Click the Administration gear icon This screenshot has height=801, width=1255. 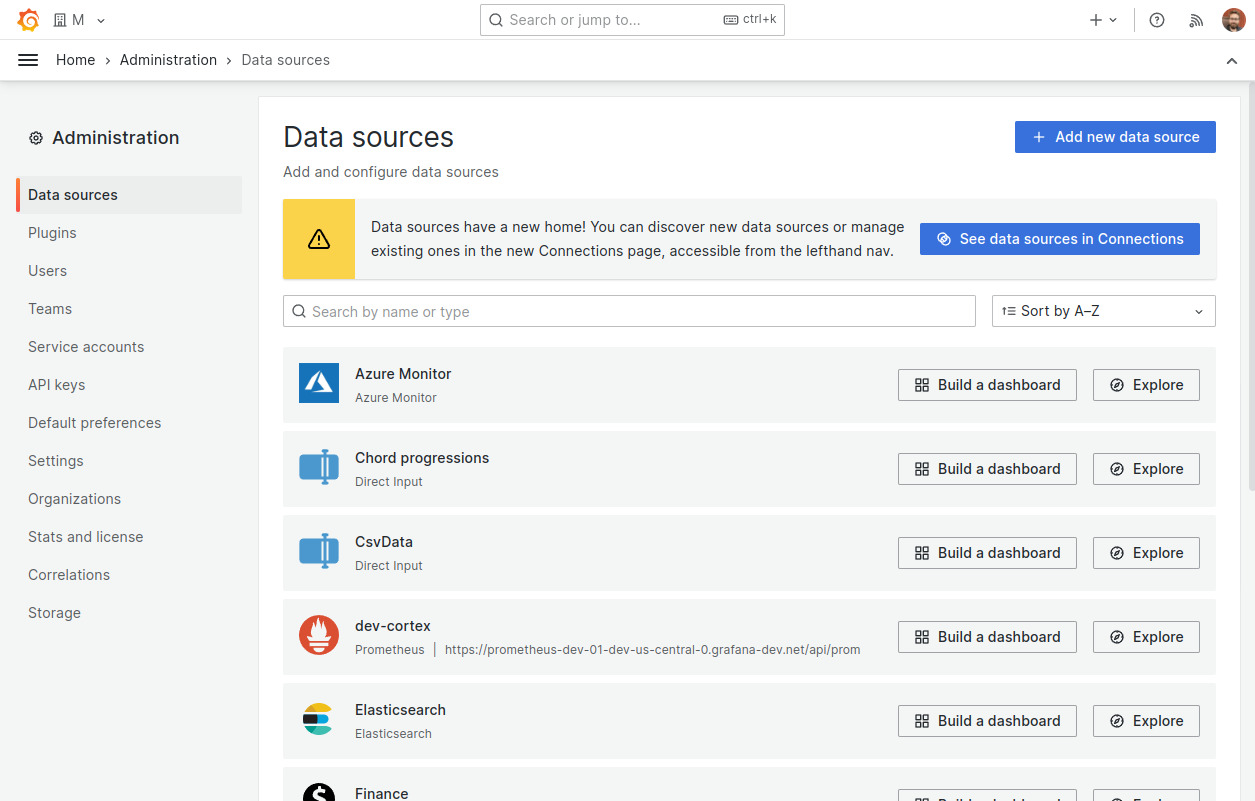click(x=36, y=138)
